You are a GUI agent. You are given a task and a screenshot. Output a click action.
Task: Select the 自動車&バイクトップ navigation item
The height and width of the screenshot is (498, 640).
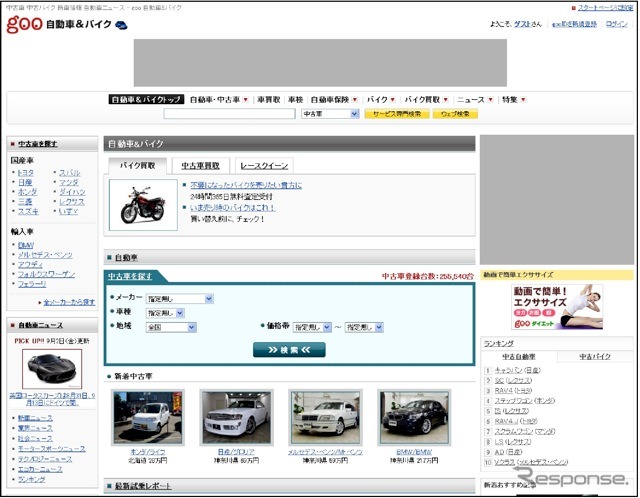click(146, 100)
